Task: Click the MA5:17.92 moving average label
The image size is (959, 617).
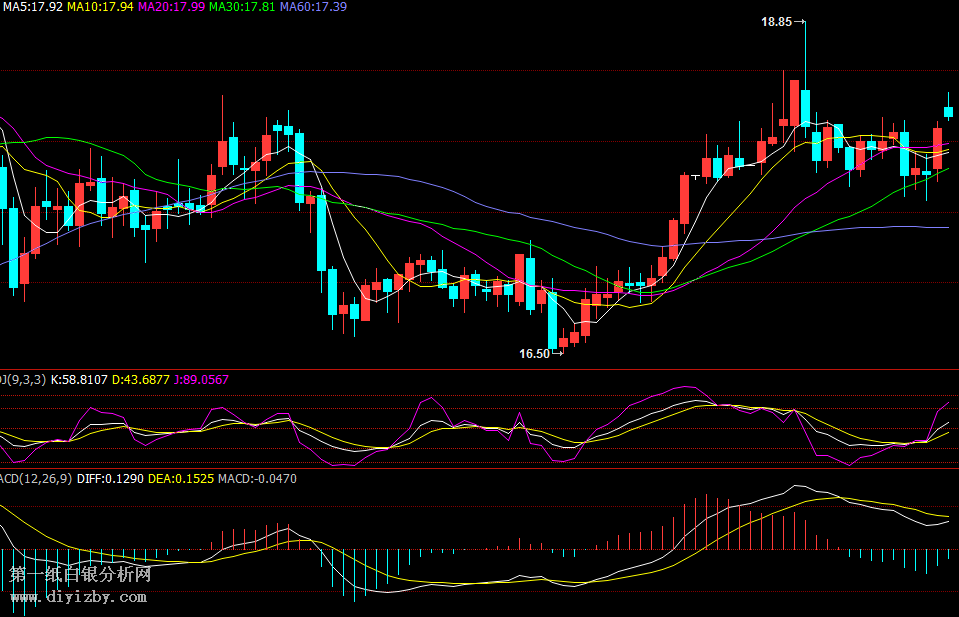Action: point(32,7)
